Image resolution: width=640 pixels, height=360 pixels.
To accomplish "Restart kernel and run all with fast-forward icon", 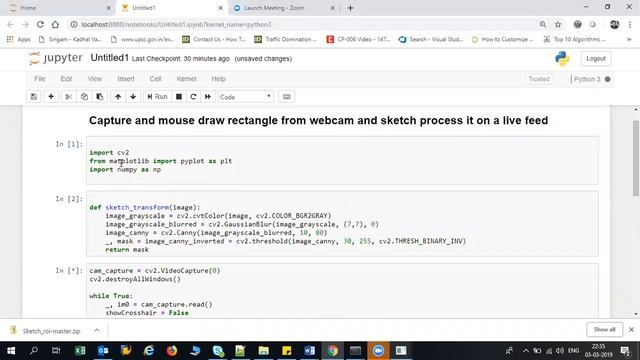I will (208, 97).
